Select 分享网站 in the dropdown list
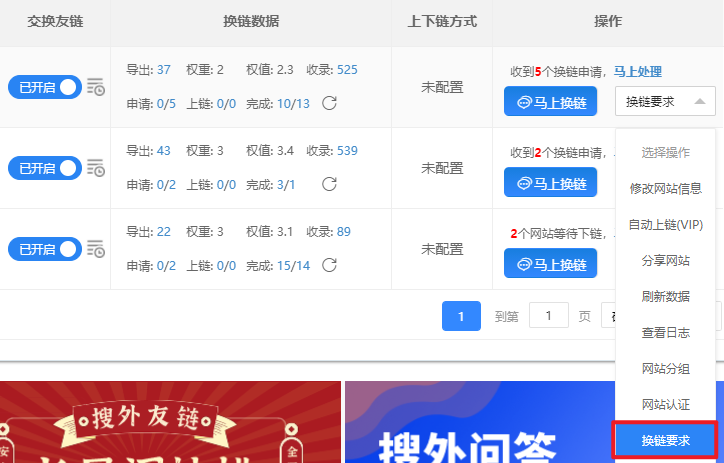 tap(665, 260)
